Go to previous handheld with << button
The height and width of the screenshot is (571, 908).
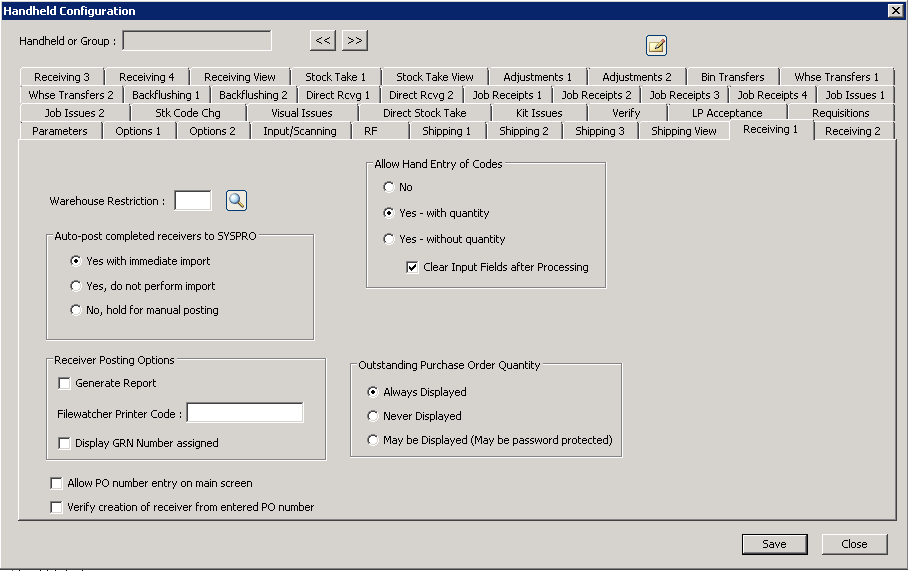click(x=322, y=41)
